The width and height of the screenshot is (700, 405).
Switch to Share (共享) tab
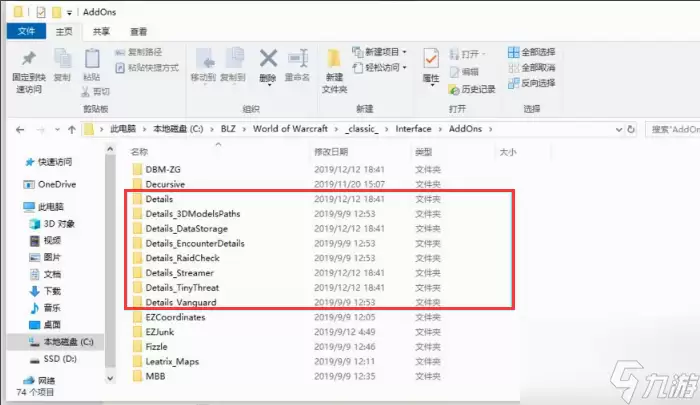point(101,31)
